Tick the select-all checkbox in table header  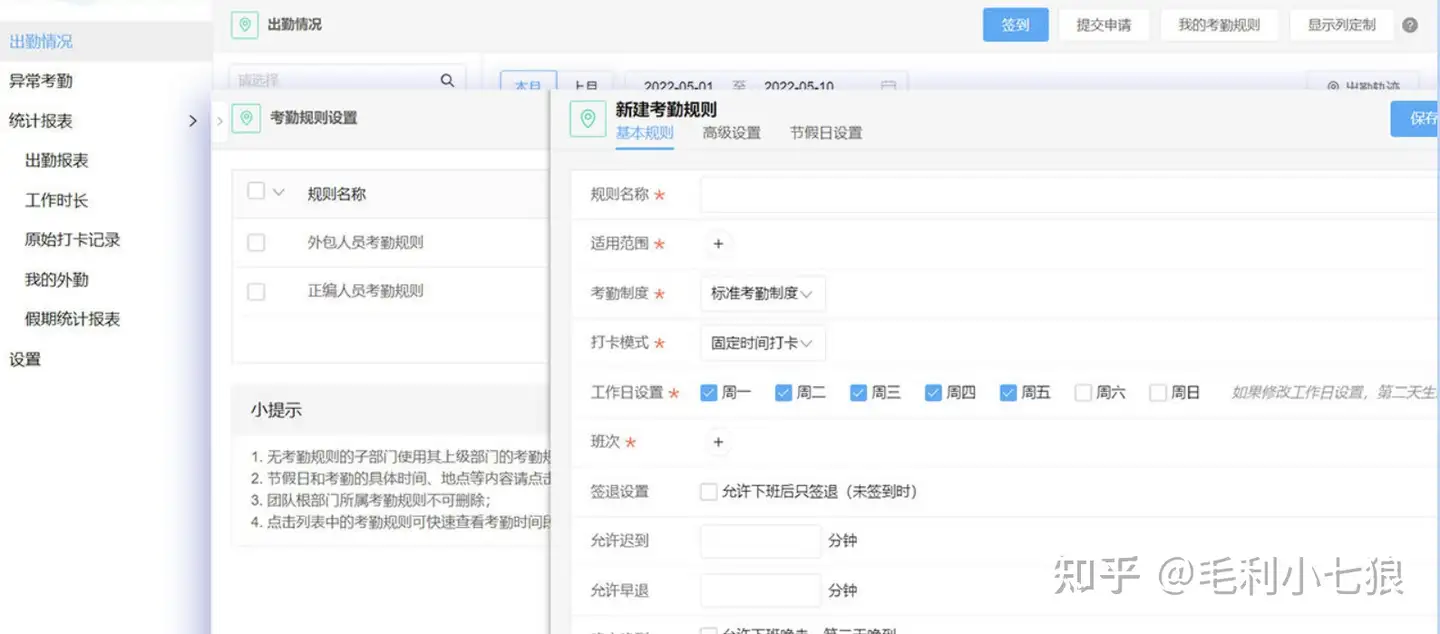click(256, 191)
